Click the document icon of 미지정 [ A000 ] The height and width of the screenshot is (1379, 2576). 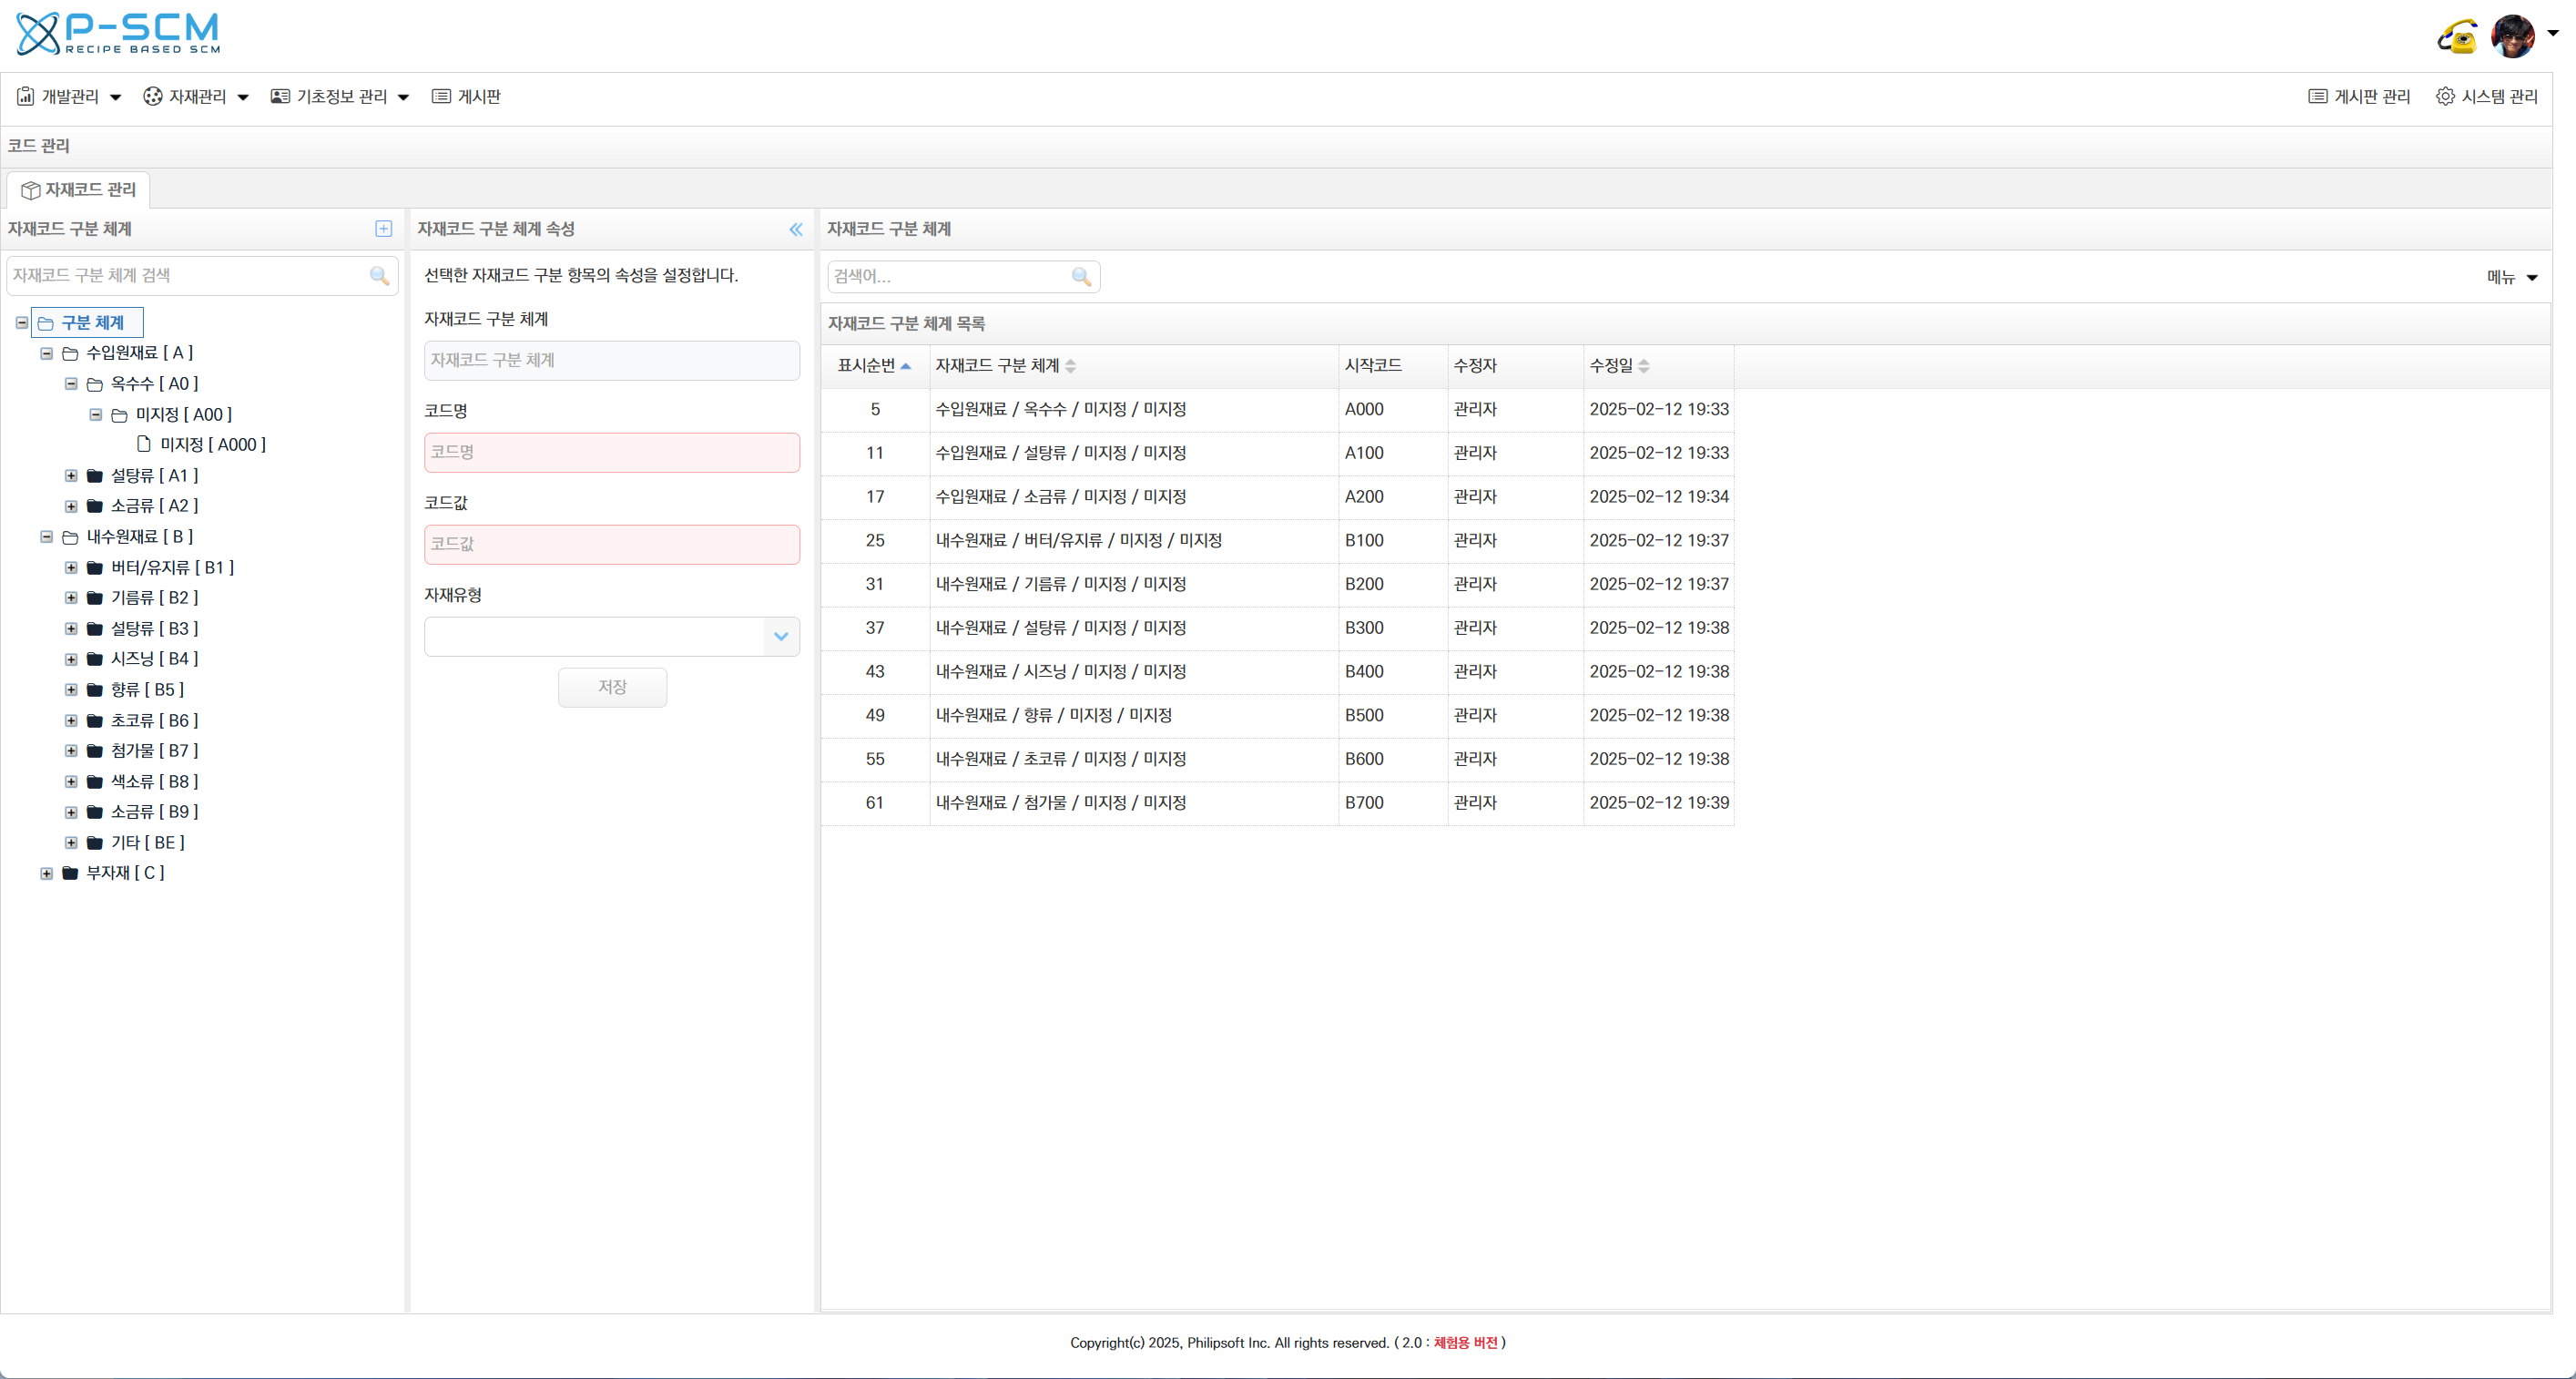[x=144, y=444]
